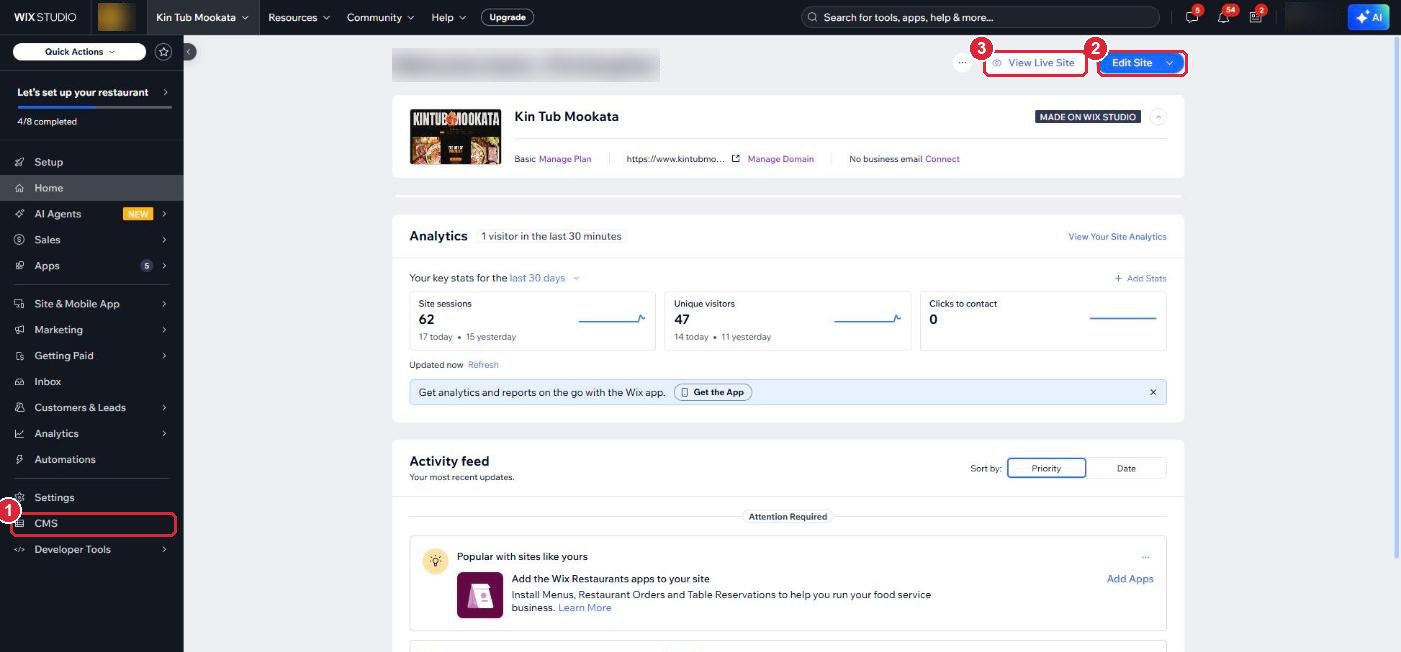Click the Inbox sidebar icon
This screenshot has height=652, width=1401.
point(19,382)
